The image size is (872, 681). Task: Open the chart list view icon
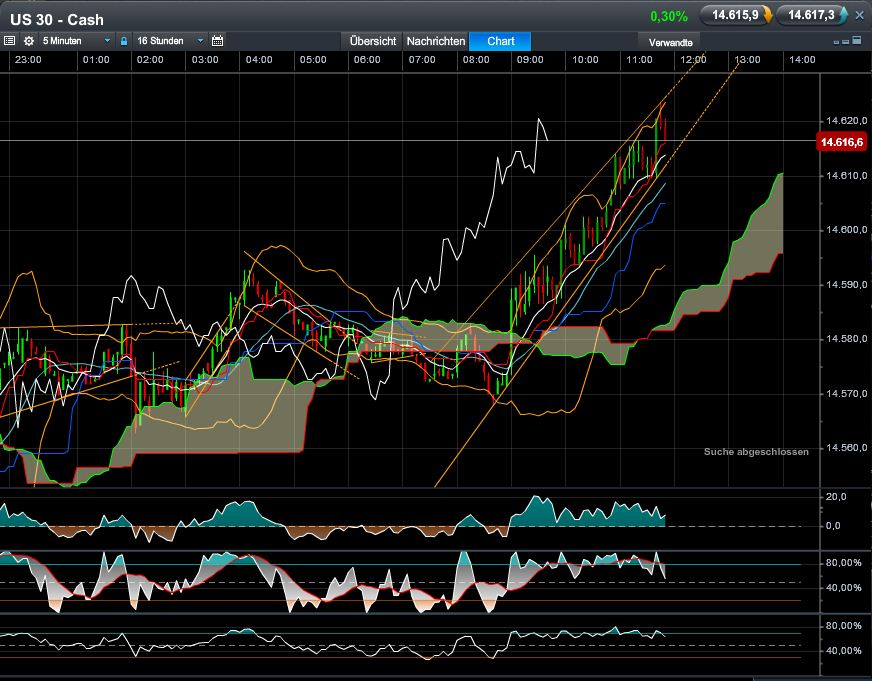10,41
